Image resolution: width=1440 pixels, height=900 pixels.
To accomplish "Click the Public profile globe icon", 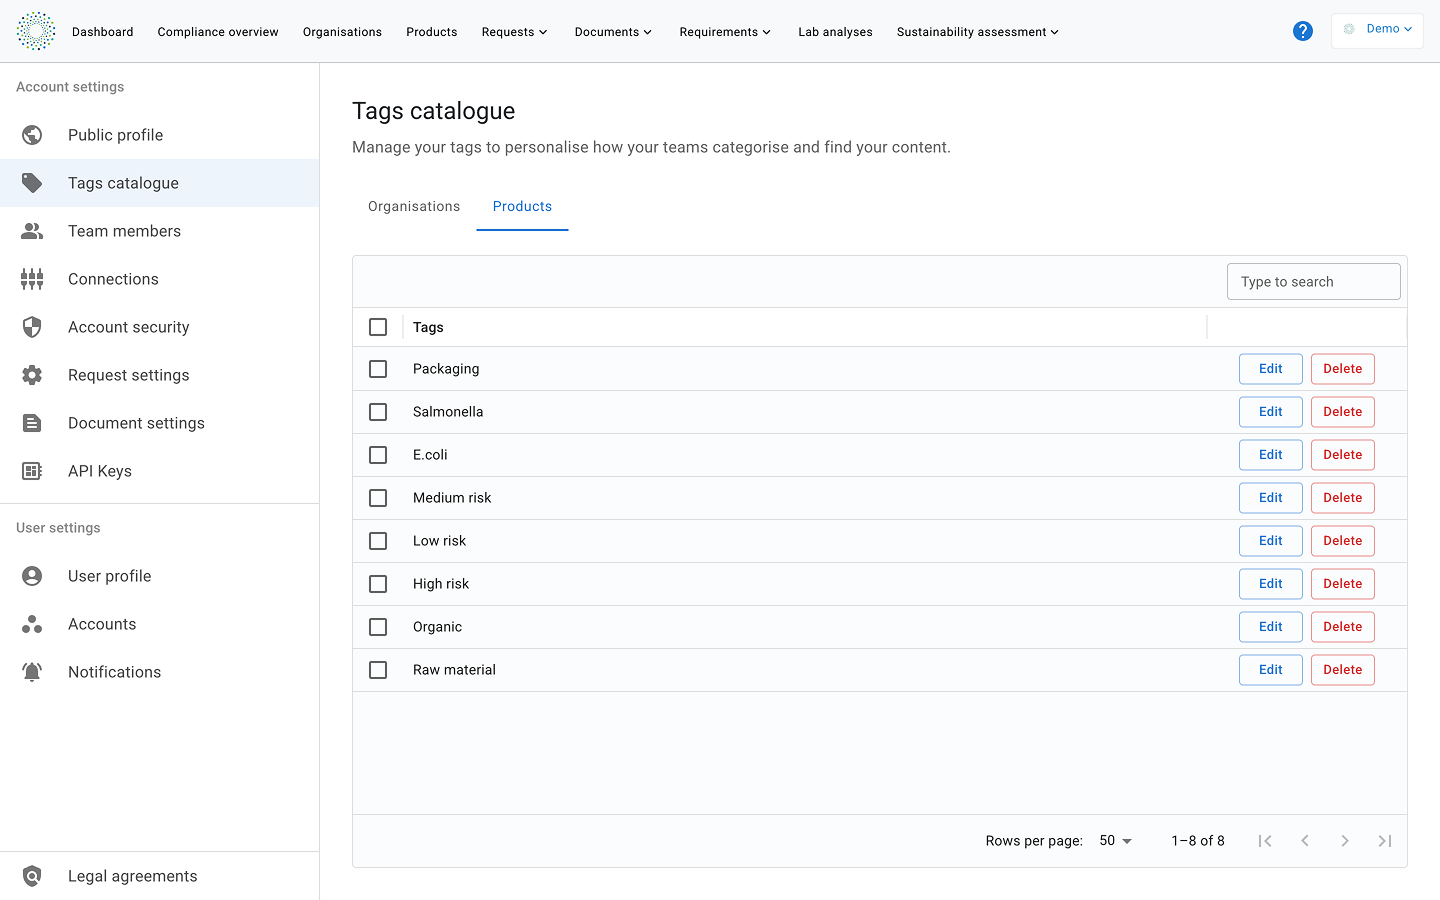I will coord(32,135).
